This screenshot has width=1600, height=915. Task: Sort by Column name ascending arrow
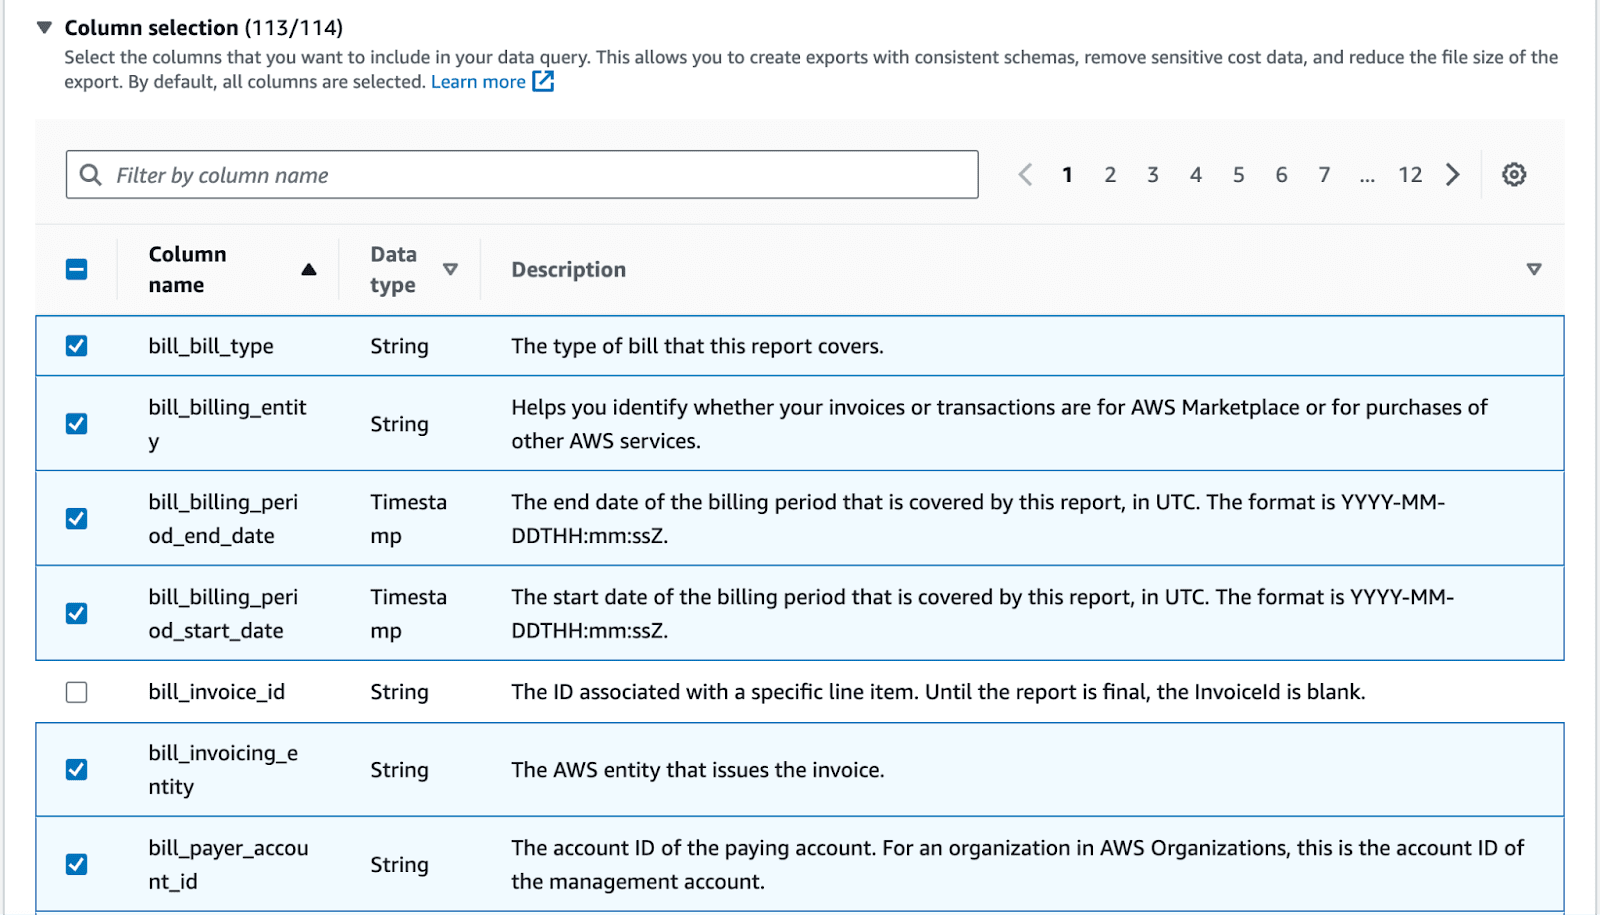(x=309, y=270)
